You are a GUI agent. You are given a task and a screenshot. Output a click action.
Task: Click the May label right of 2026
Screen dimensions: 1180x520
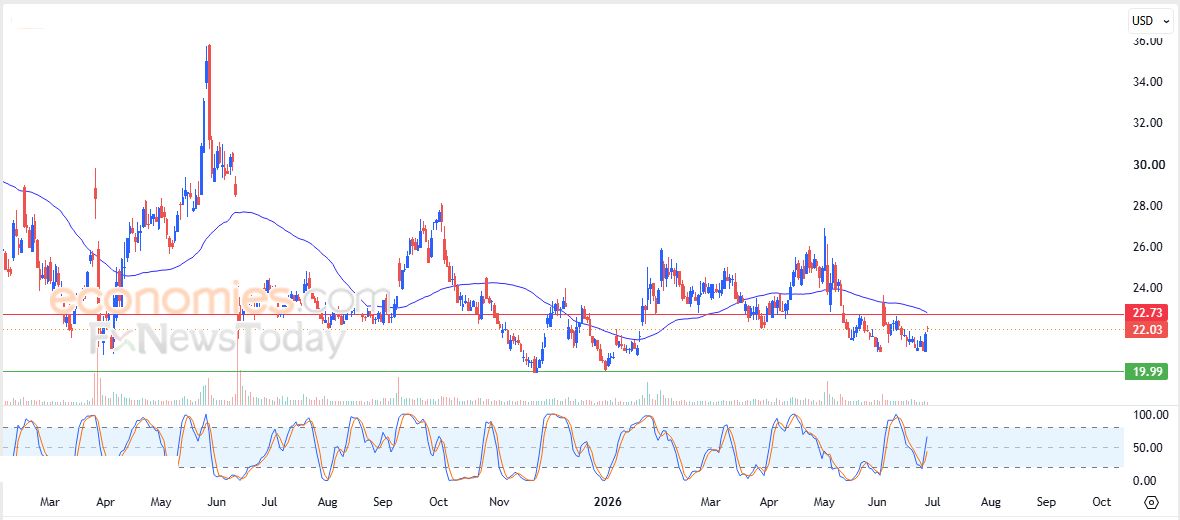[824, 502]
